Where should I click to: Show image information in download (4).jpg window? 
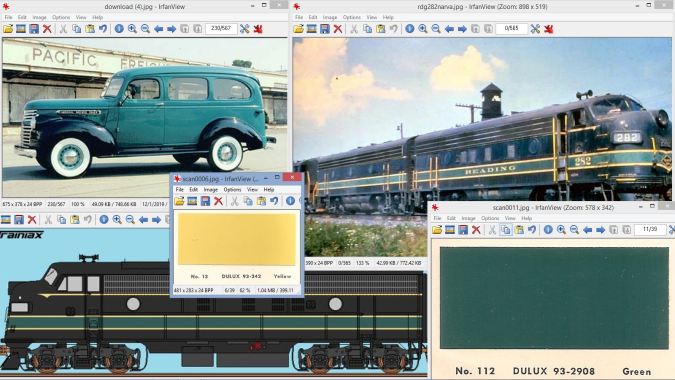click(x=119, y=29)
